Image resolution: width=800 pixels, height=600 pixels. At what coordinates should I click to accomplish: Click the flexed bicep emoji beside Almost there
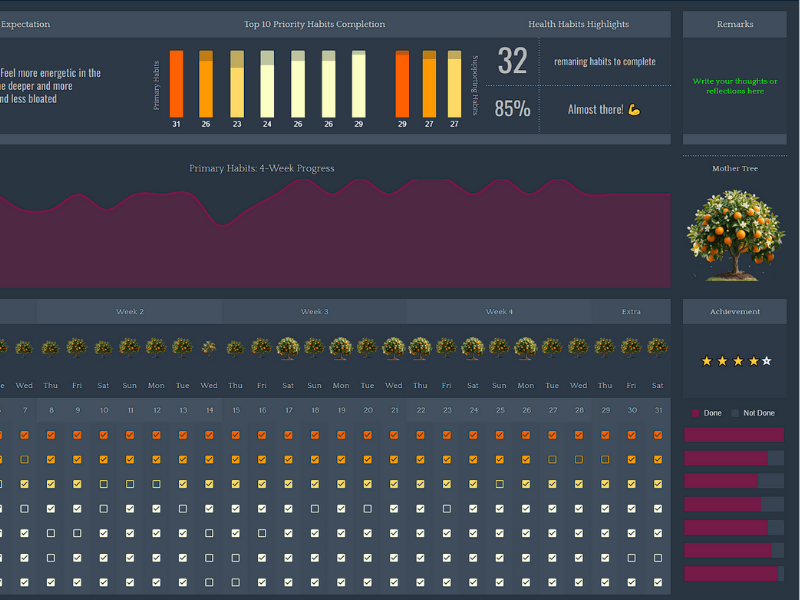[x=634, y=109]
